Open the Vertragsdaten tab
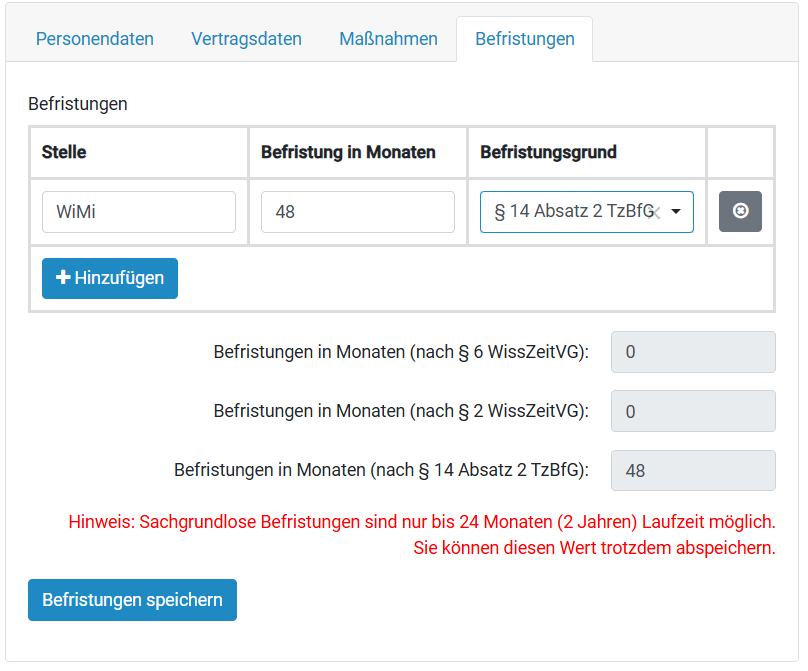This screenshot has height=671, width=808. (246, 39)
